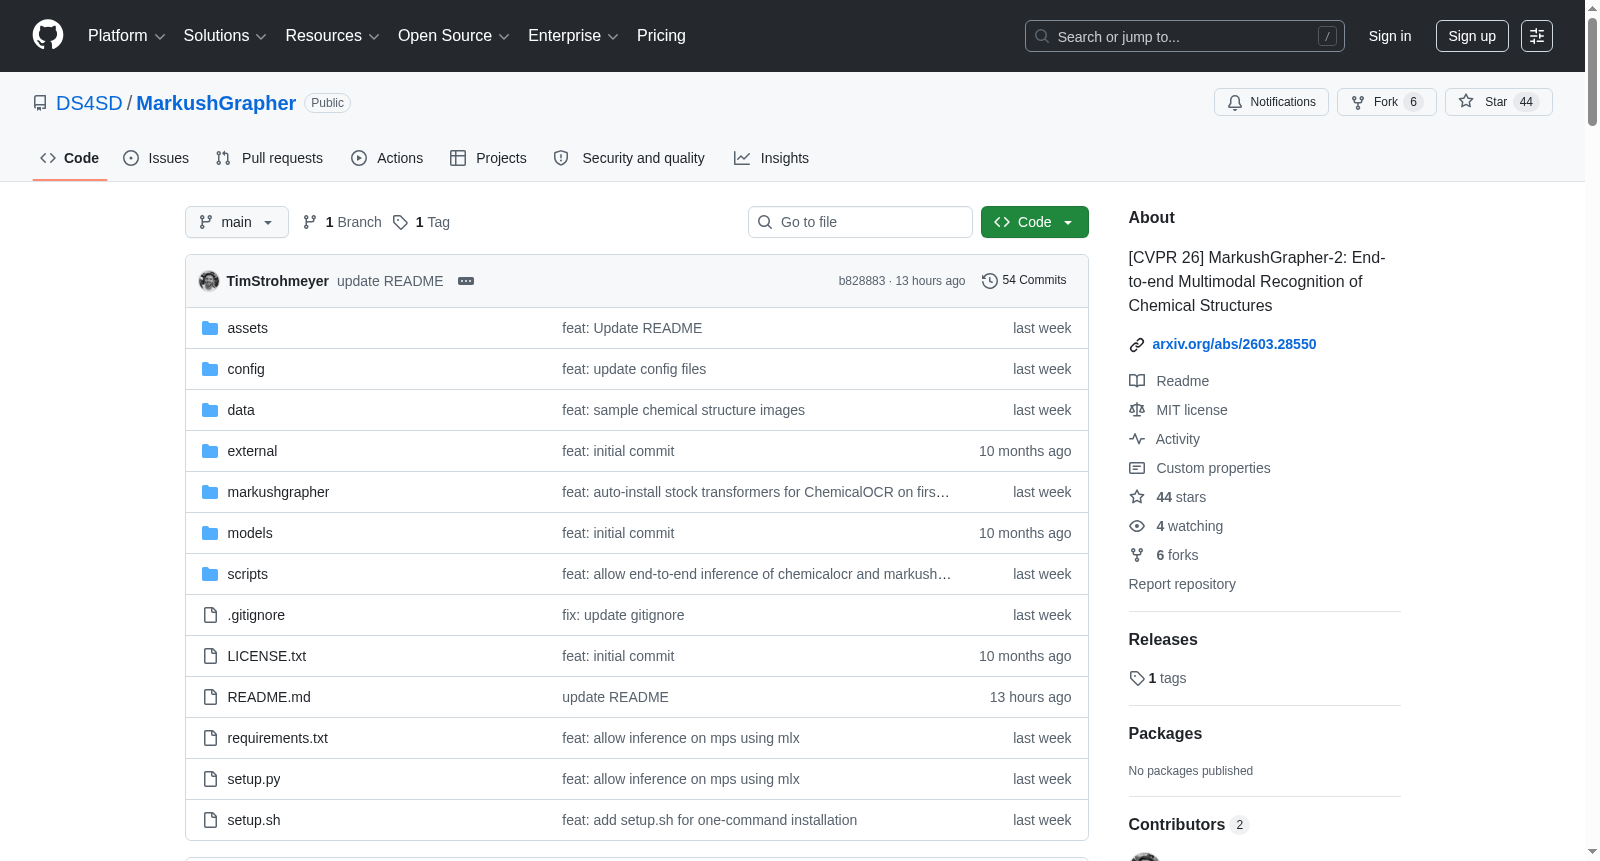The width and height of the screenshot is (1600, 861).
Task: Switch to the Code tab
Action: [x=70, y=158]
